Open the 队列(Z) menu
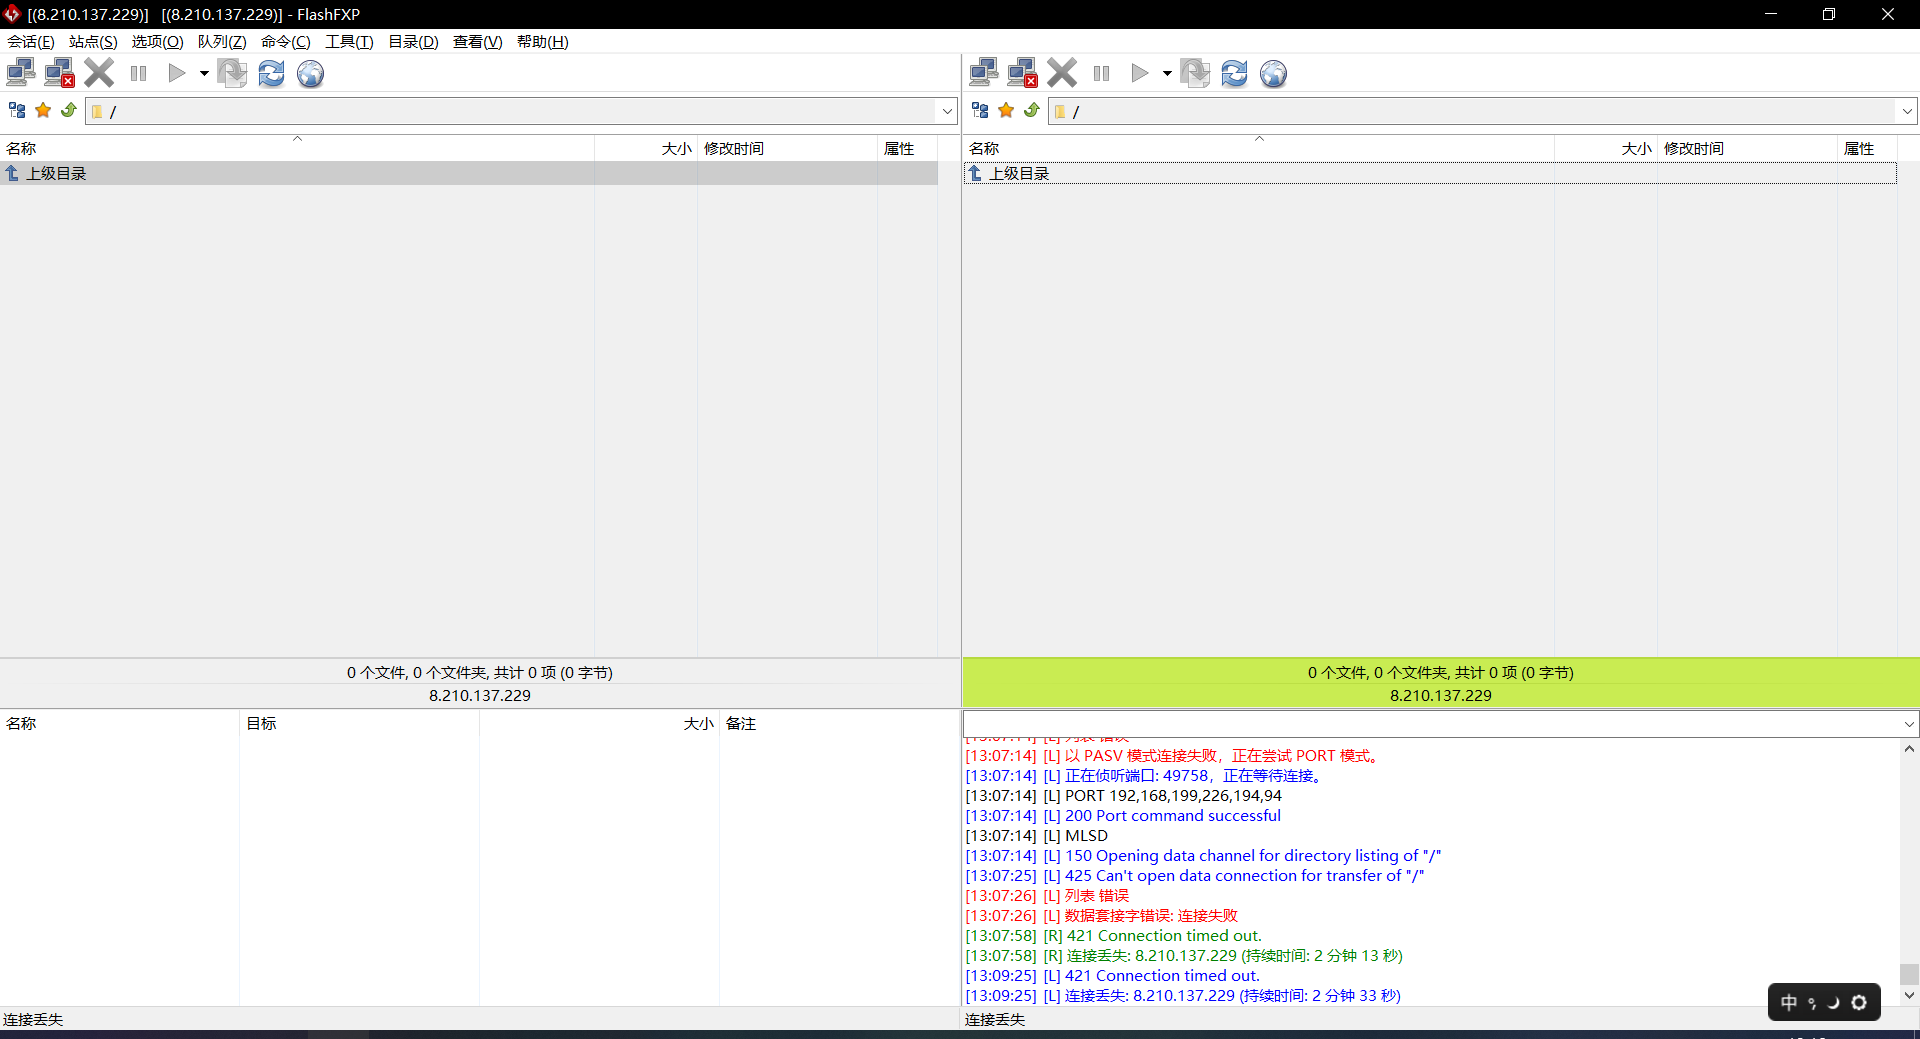The height and width of the screenshot is (1039, 1920). pyautogui.click(x=222, y=41)
